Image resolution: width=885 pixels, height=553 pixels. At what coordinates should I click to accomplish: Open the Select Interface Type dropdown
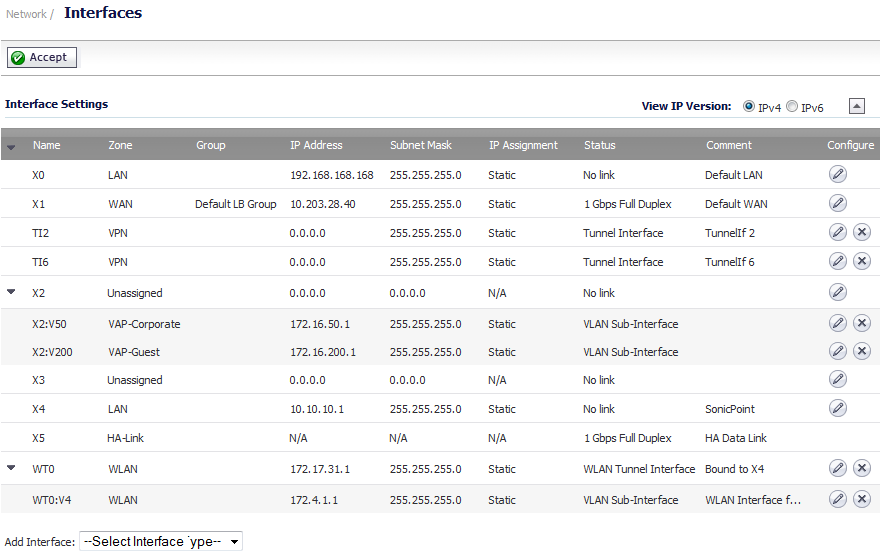[161, 542]
